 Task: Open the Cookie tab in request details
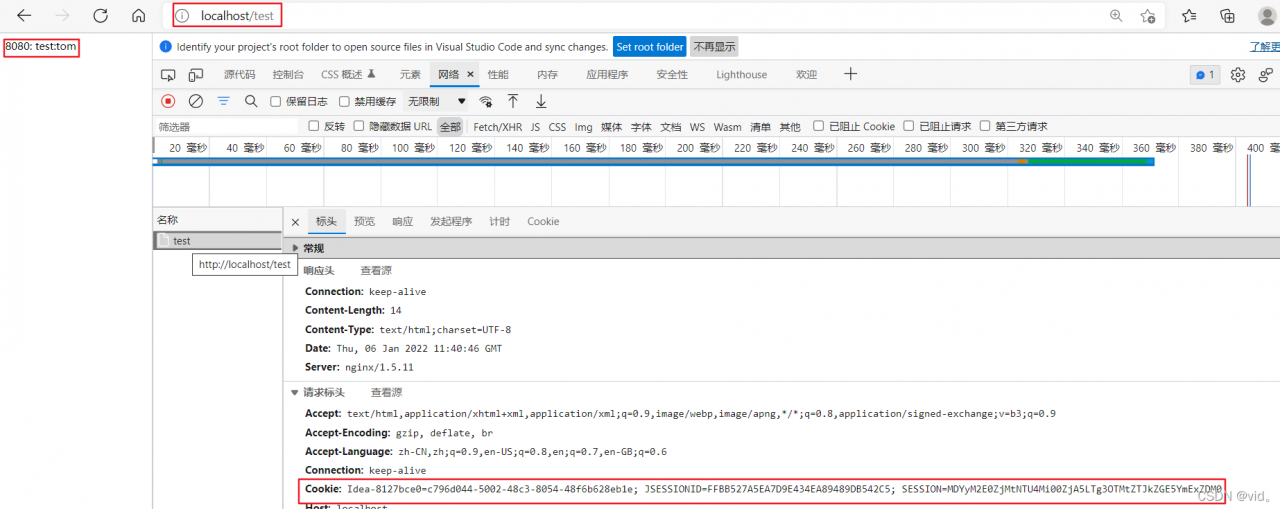pyautogui.click(x=543, y=222)
